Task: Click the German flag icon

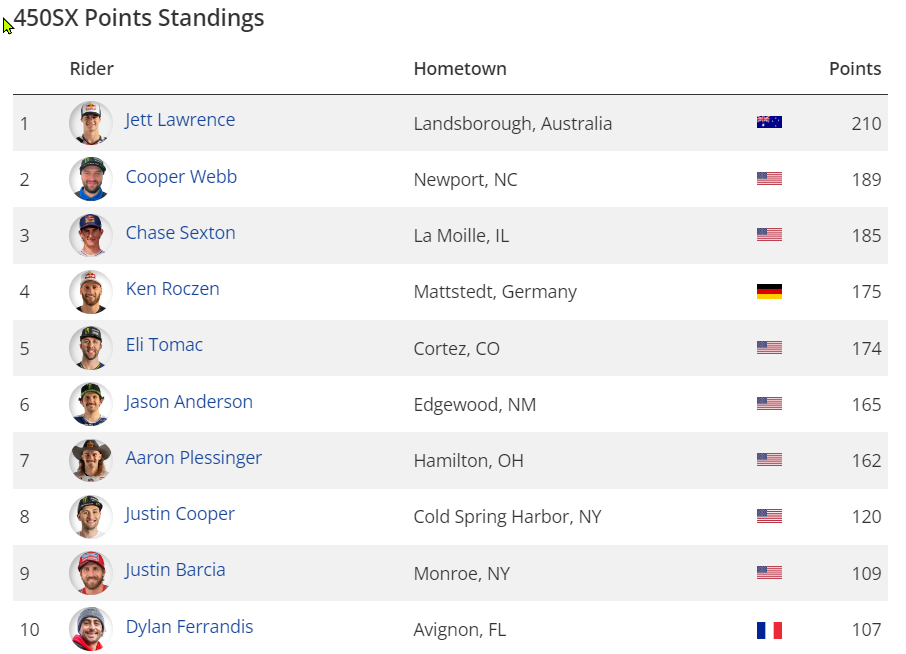Action: (769, 292)
